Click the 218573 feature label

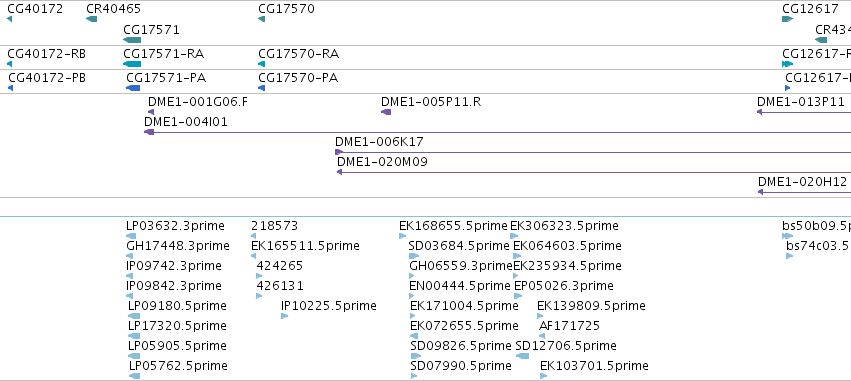coord(274,226)
